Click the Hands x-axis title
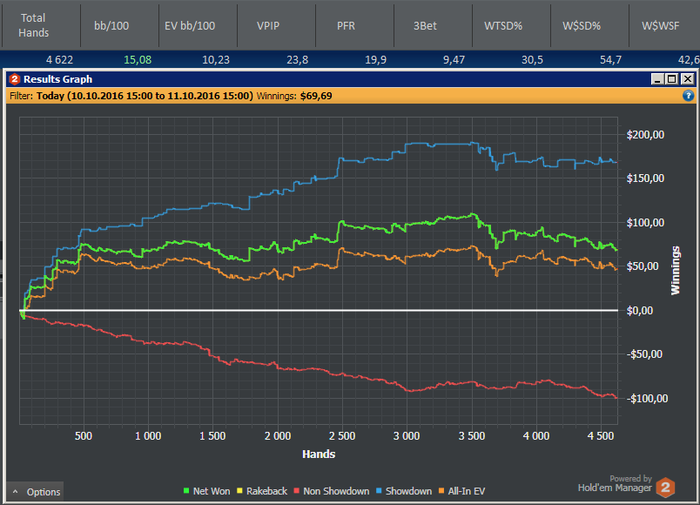 click(319, 454)
